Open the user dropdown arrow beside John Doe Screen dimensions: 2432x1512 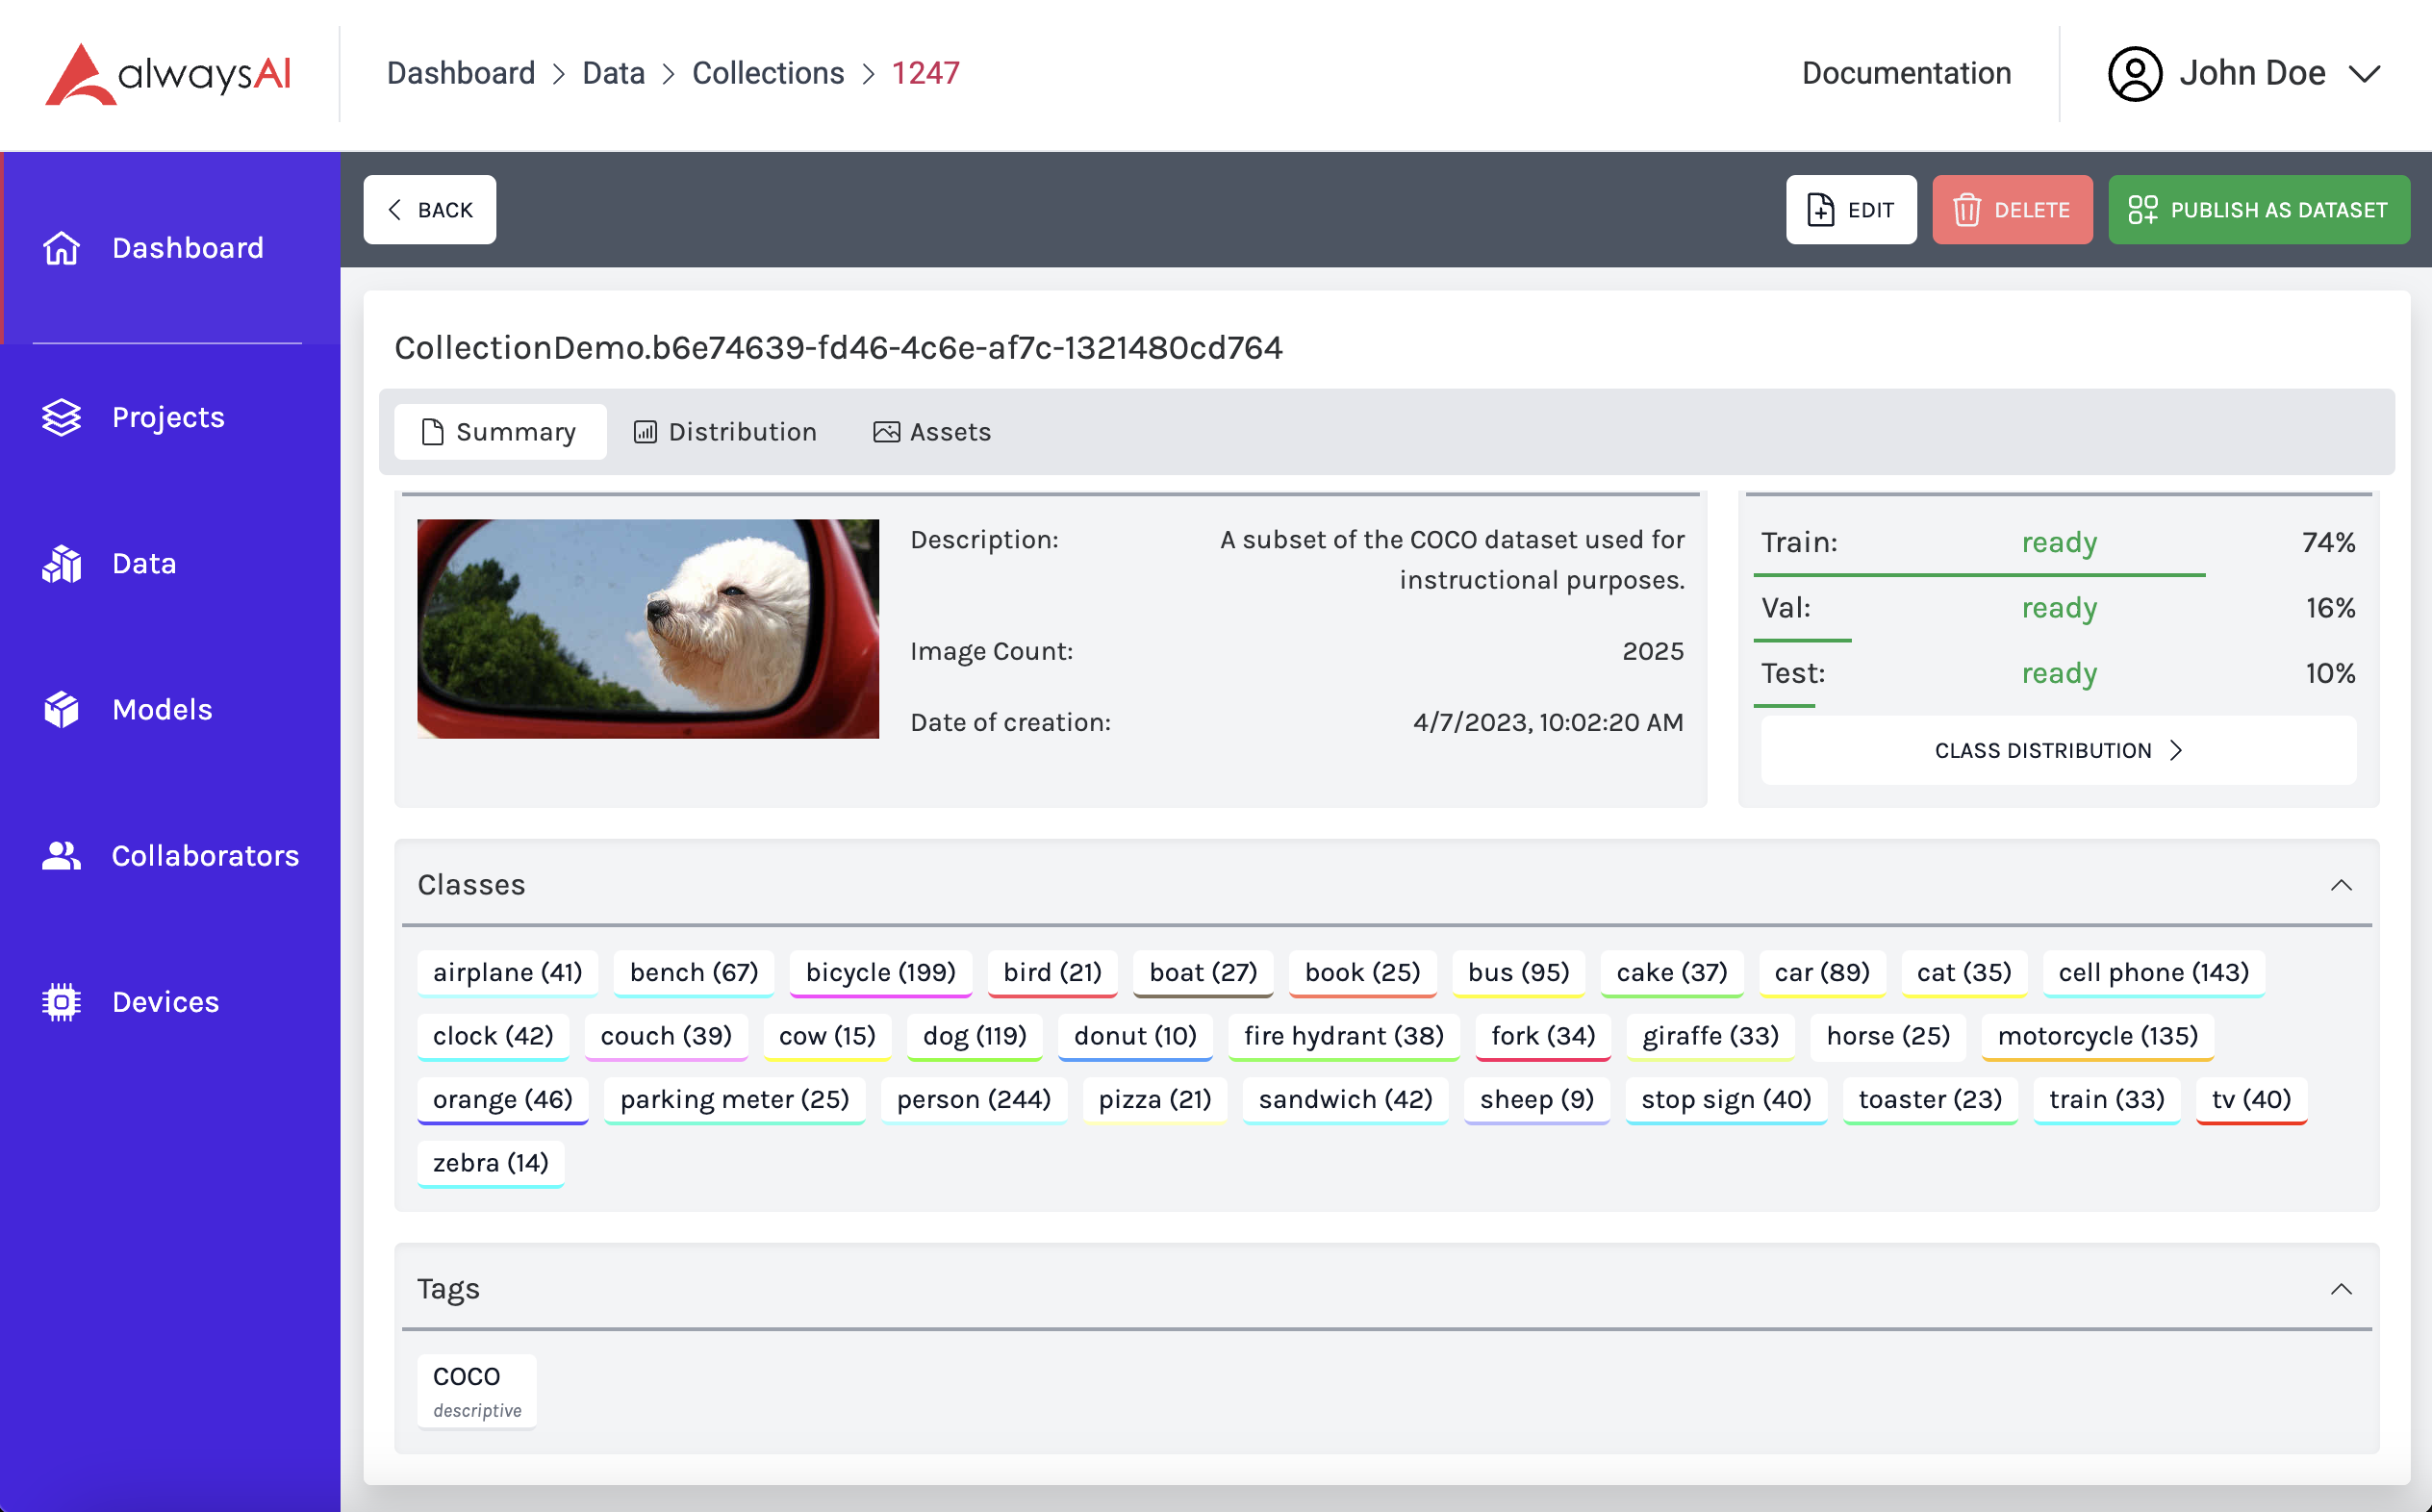tap(2365, 74)
